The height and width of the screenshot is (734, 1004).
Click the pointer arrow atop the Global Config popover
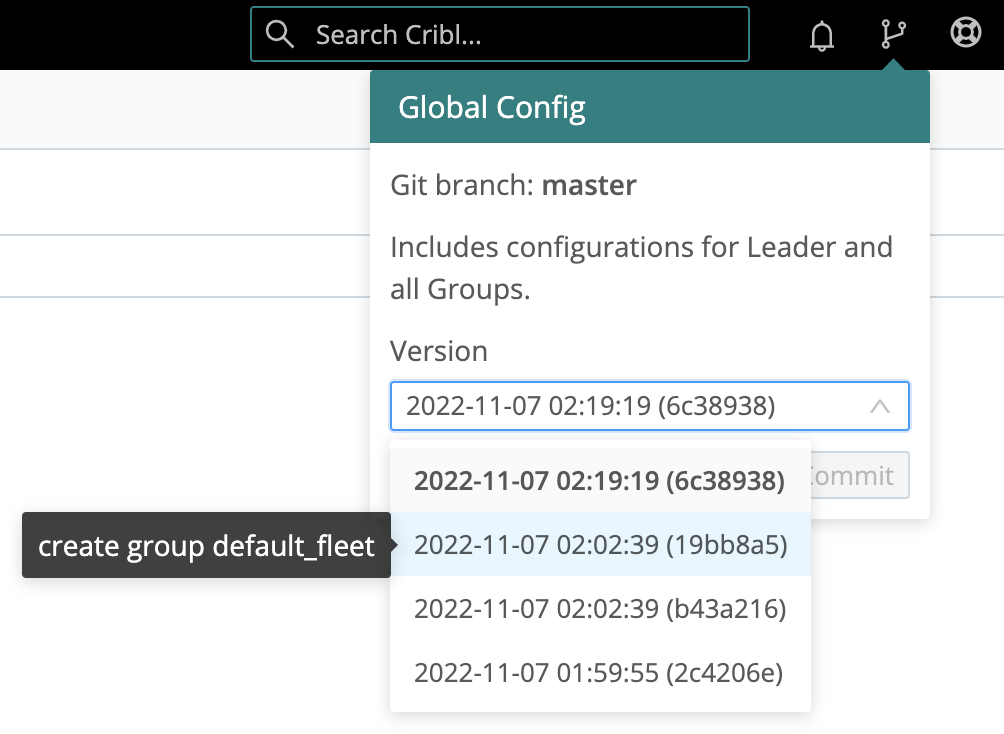point(893,65)
